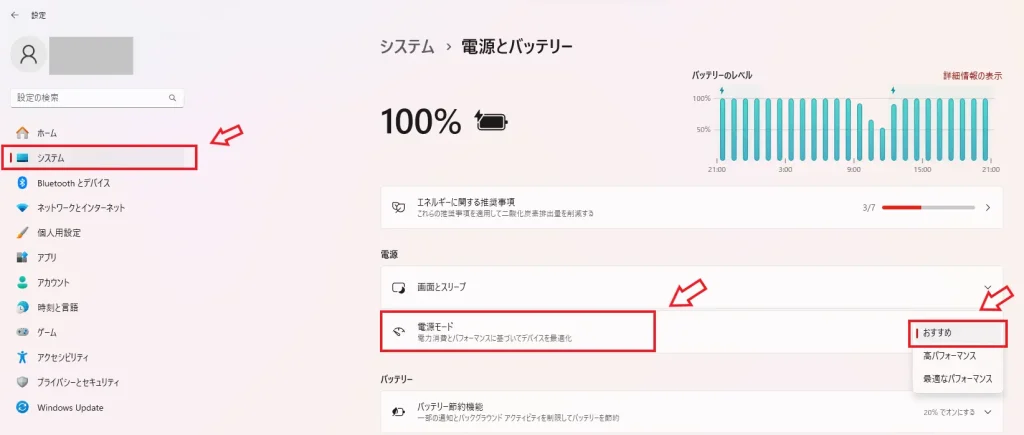Viewport: 1024px width, 435px height.
Task: Expand バッテリー節約機能 using its chevron
Action: [x=987, y=412]
